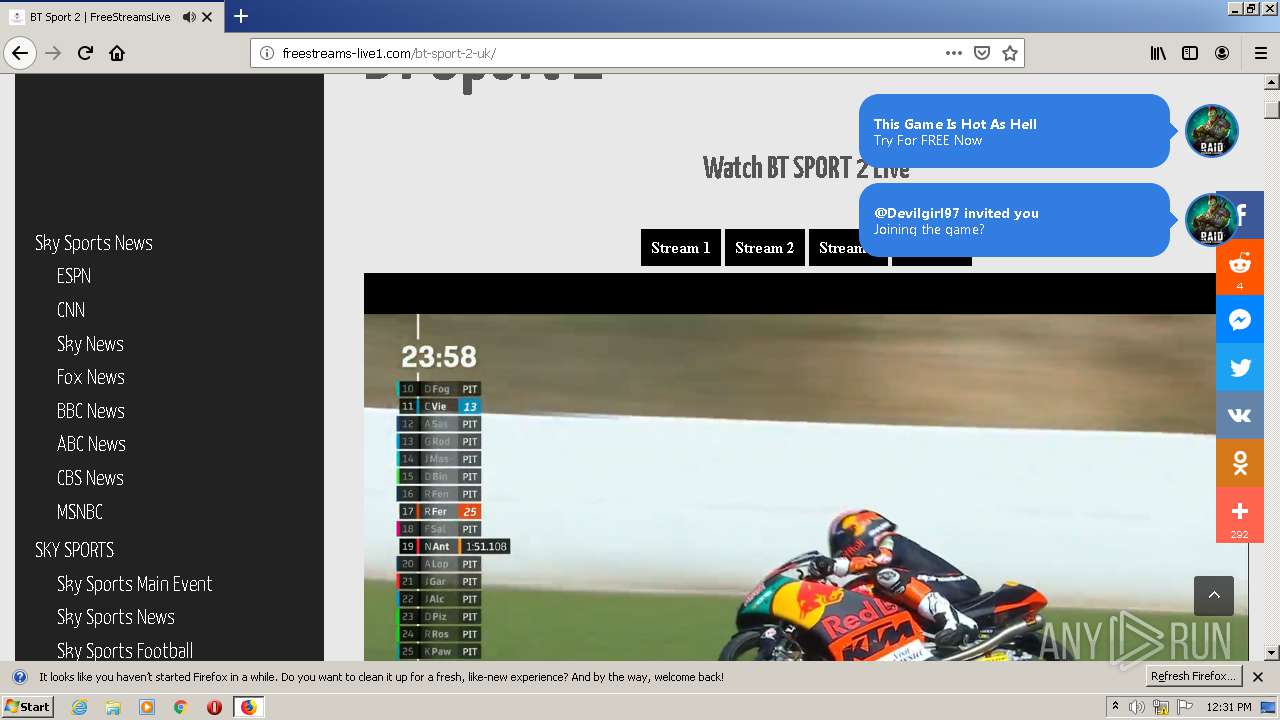
Task: Close the BT Sport 2 tab
Action: click(x=207, y=17)
